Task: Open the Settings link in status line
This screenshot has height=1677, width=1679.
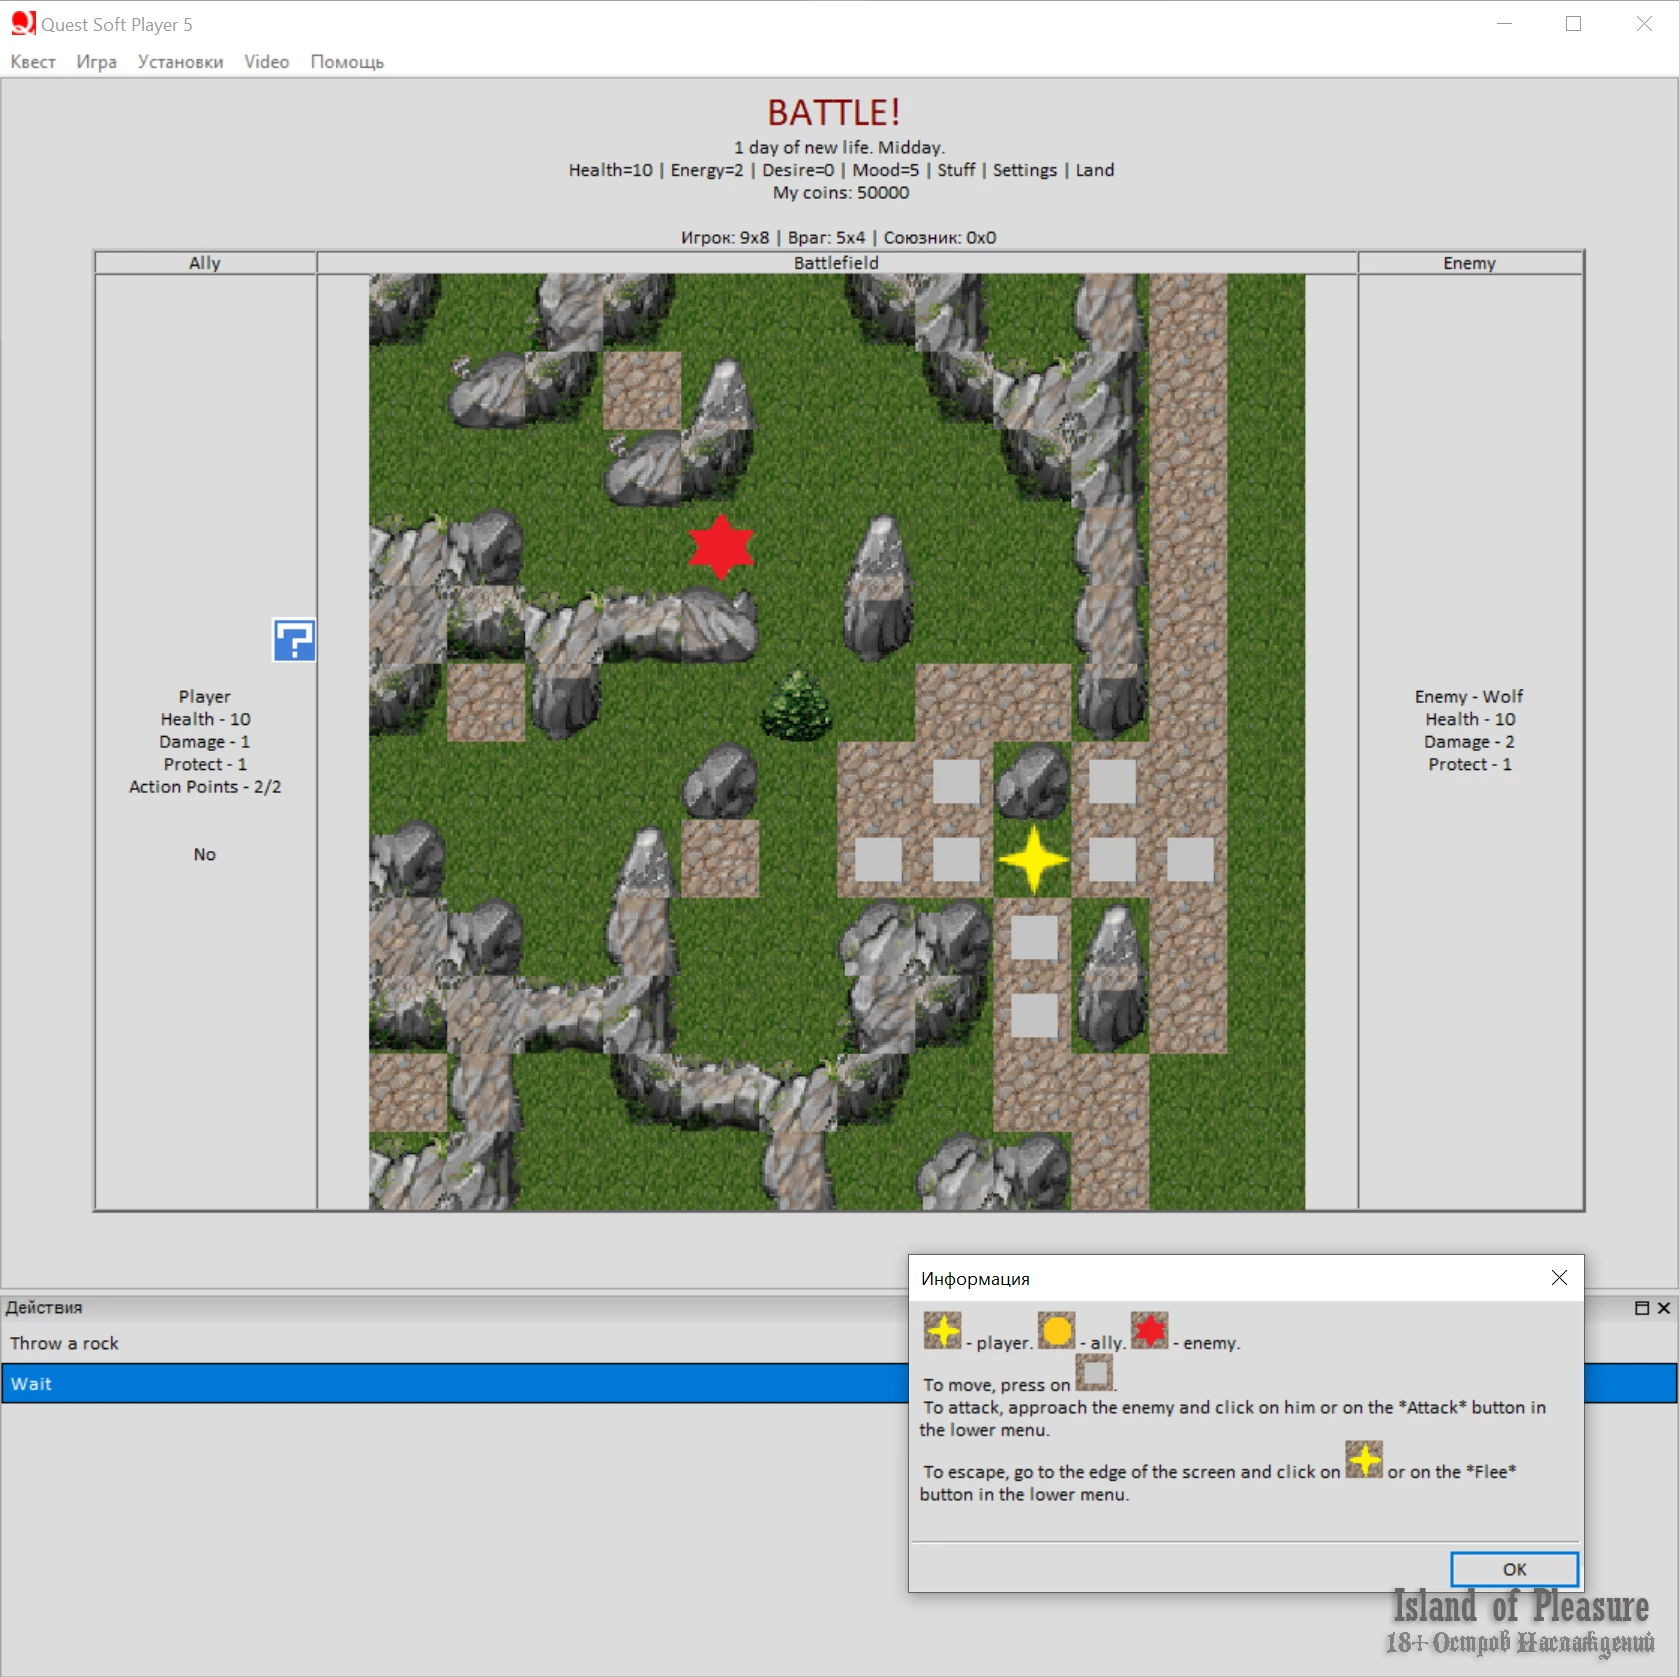Action: [1024, 170]
